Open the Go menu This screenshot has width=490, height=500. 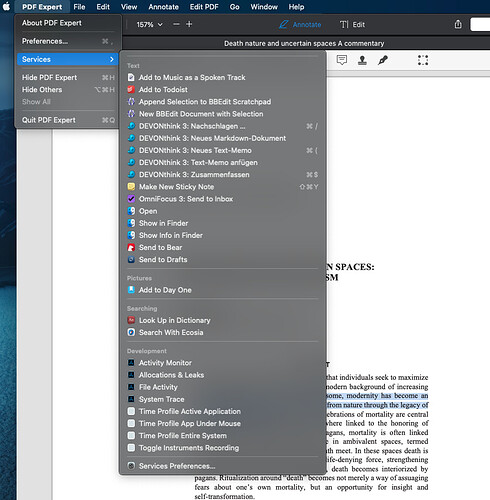(x=234, y=7)
